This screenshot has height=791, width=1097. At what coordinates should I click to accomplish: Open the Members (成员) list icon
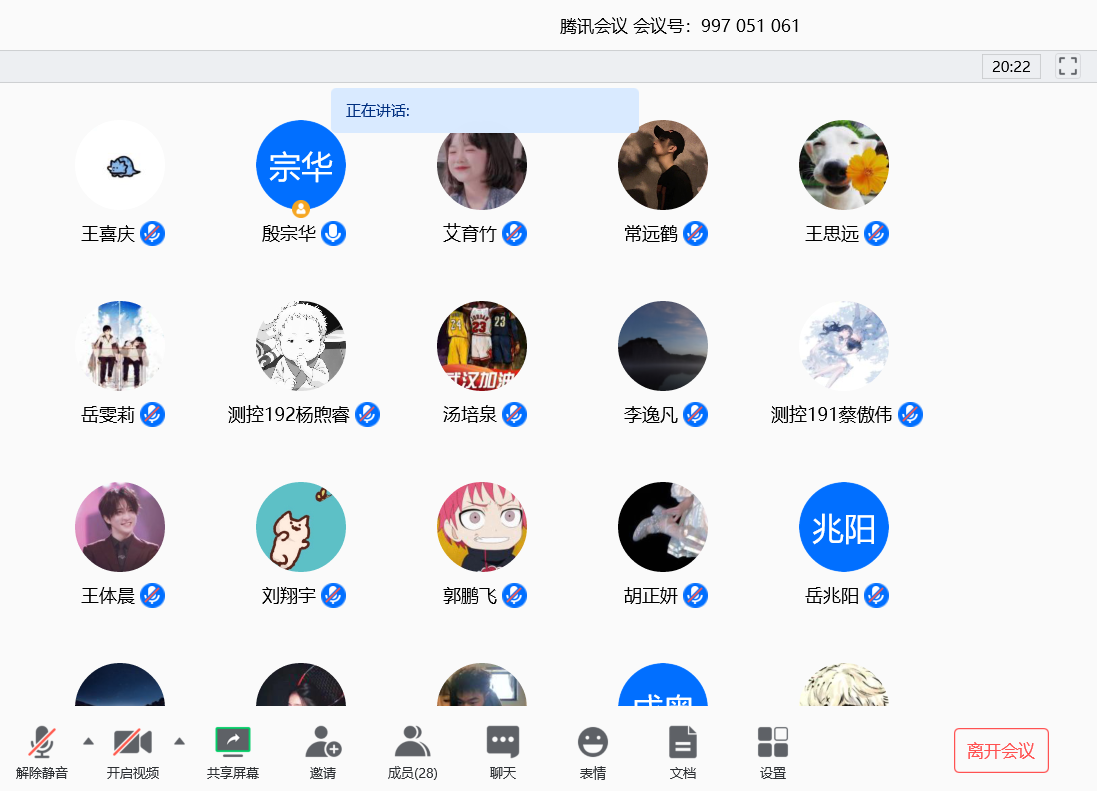412,742
